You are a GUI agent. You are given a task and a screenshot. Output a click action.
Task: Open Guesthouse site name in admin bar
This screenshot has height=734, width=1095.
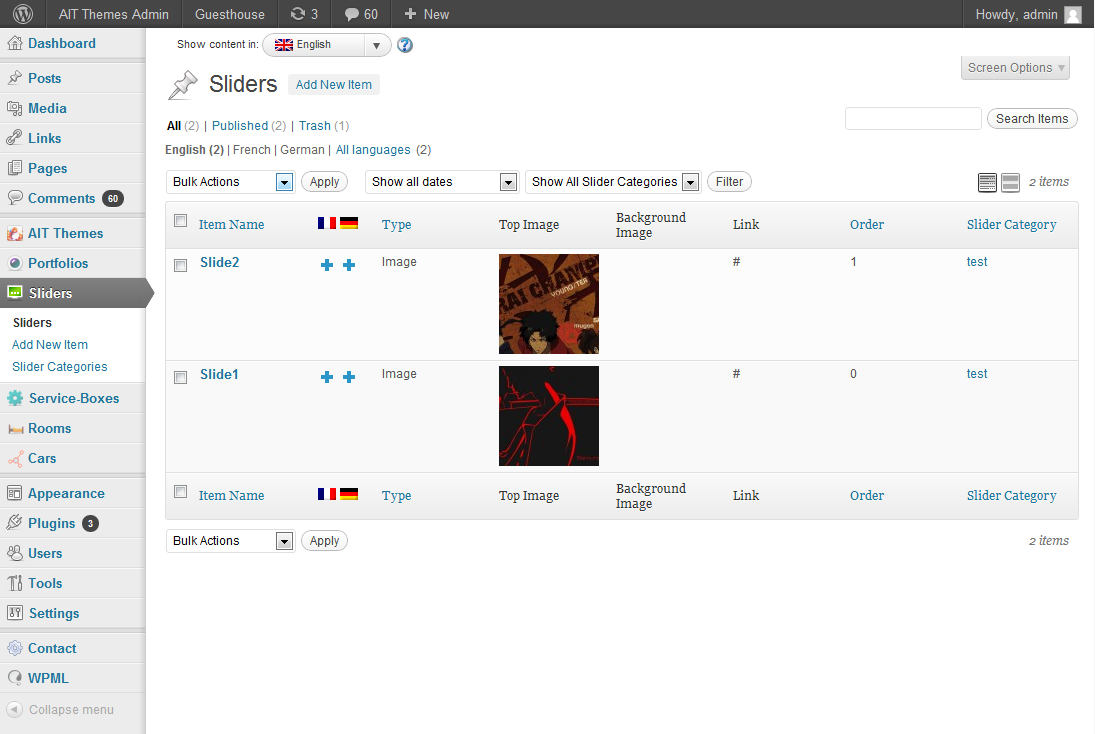[x=230, y=14]
